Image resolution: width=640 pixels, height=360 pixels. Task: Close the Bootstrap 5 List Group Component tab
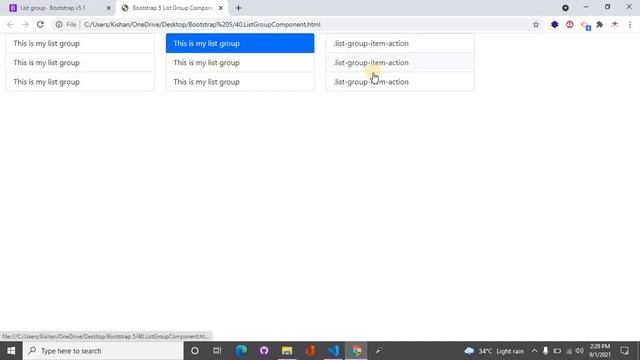click(x=221, y=8)
